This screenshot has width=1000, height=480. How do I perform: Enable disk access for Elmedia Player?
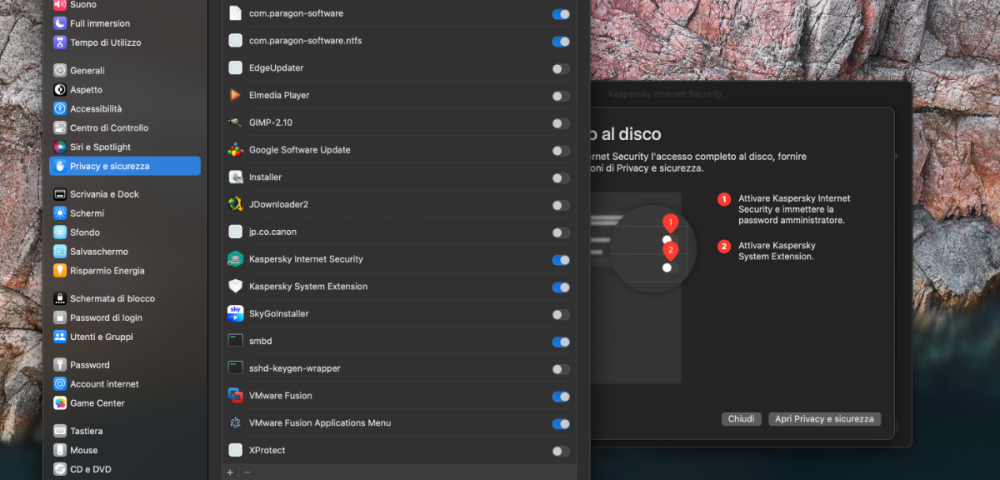[x=561, y=96]
